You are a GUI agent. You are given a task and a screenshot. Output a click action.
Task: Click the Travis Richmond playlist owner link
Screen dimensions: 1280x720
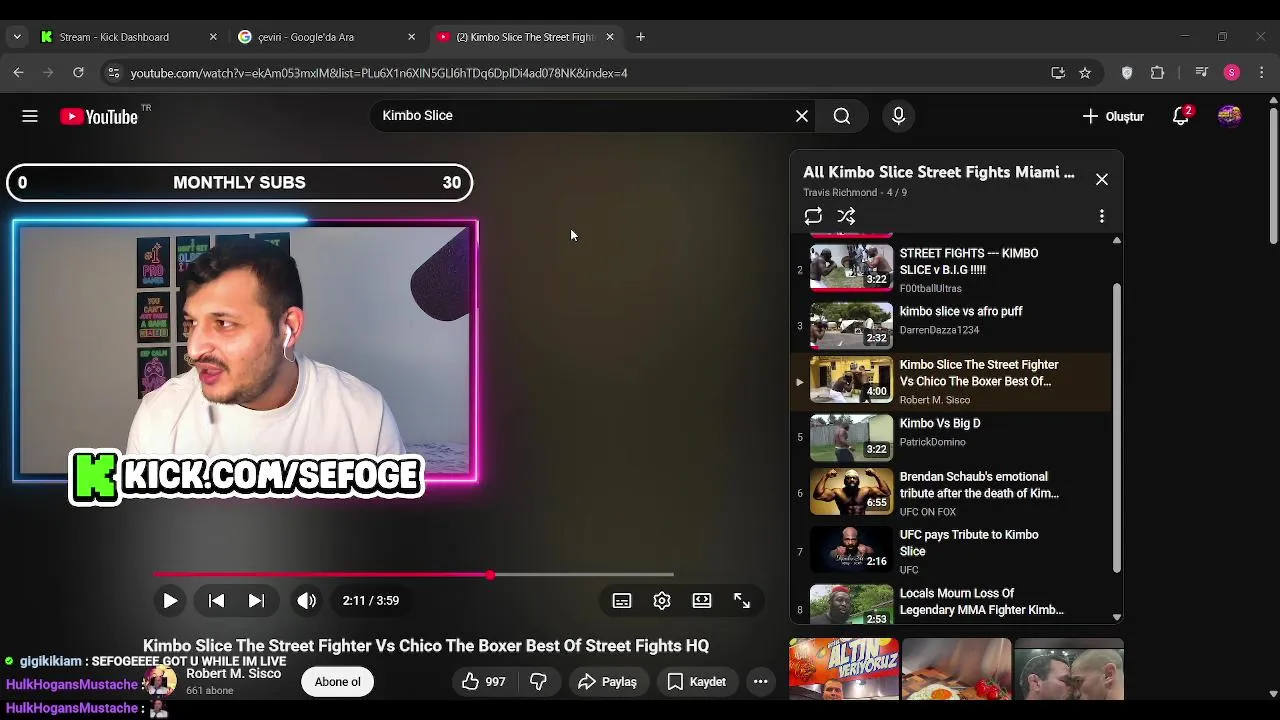point(840,192)
